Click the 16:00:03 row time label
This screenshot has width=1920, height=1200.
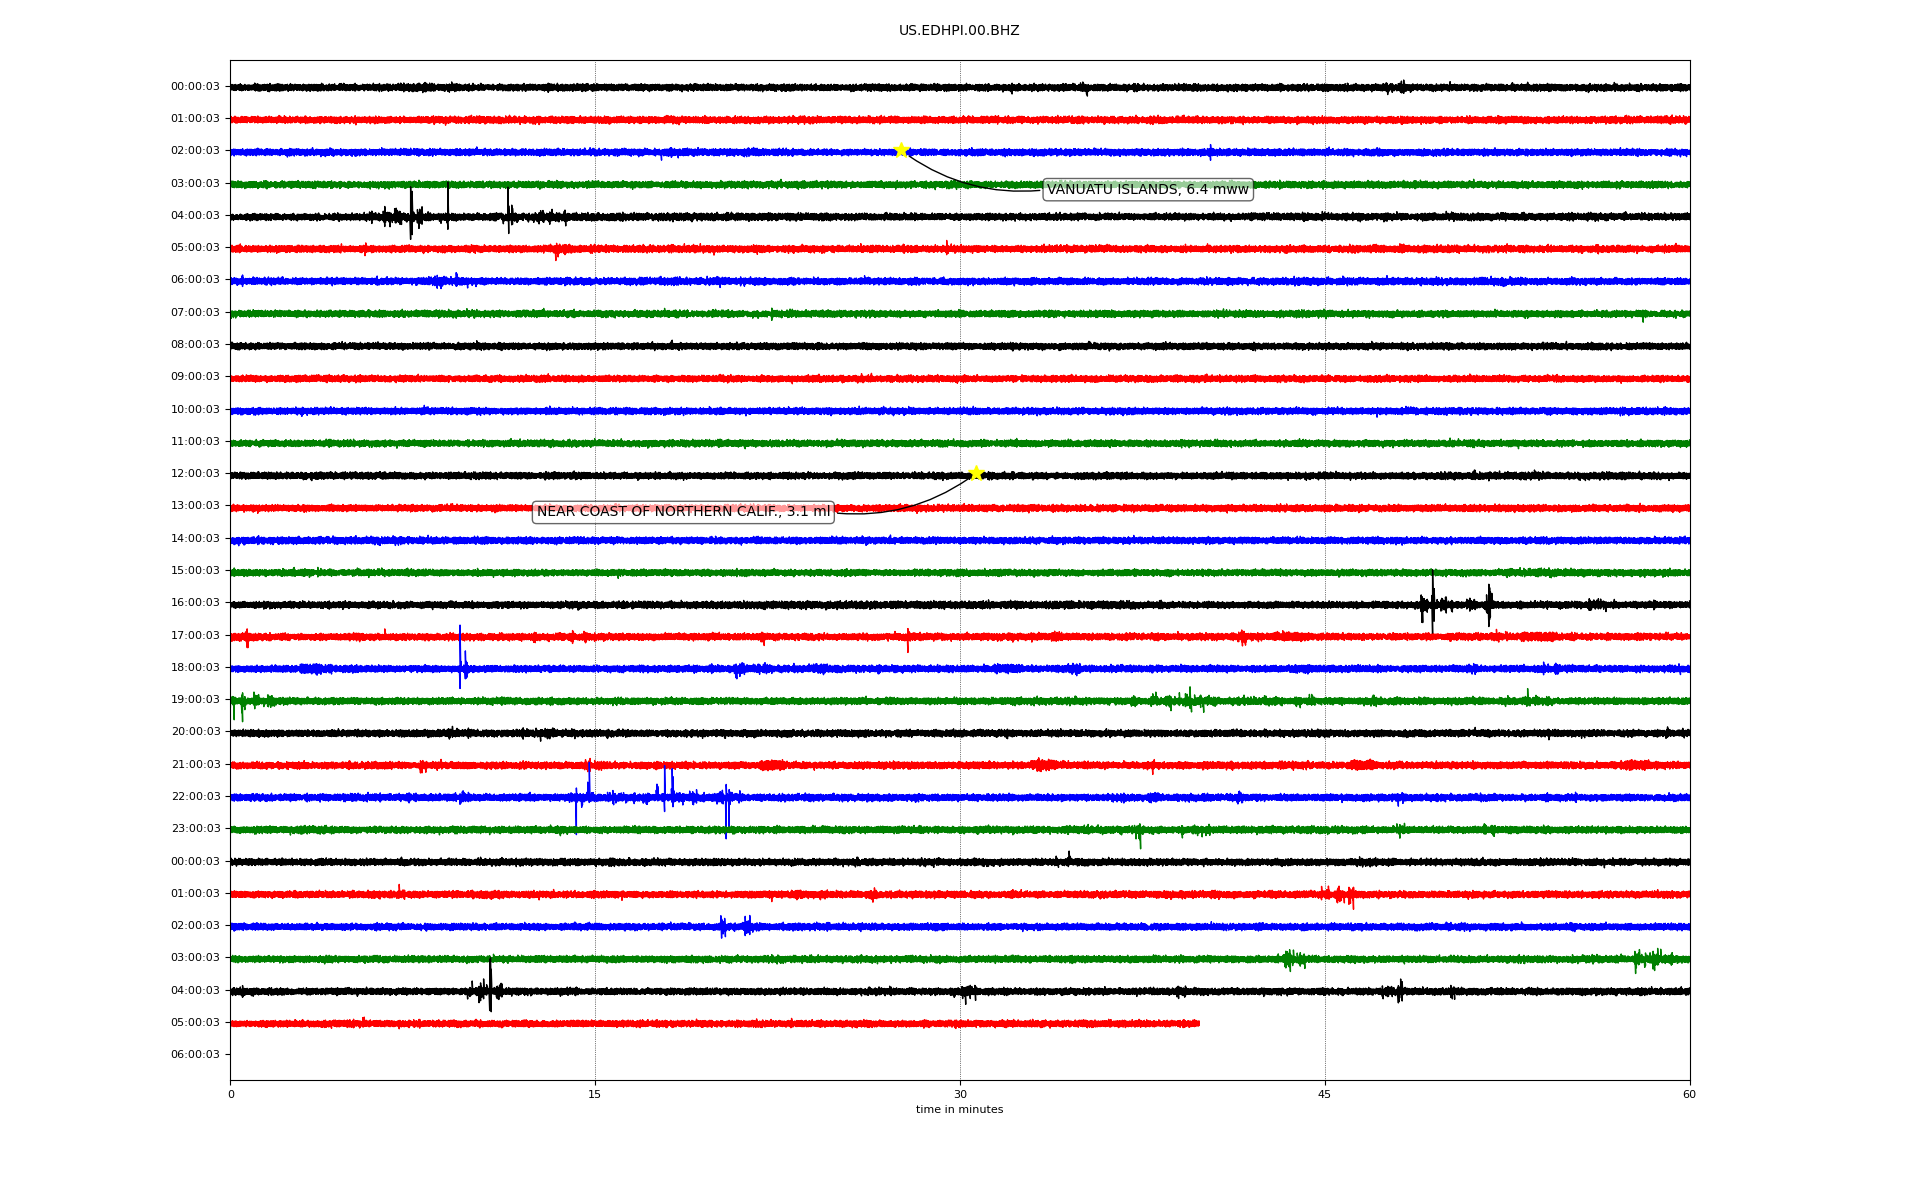click(195, 603)
